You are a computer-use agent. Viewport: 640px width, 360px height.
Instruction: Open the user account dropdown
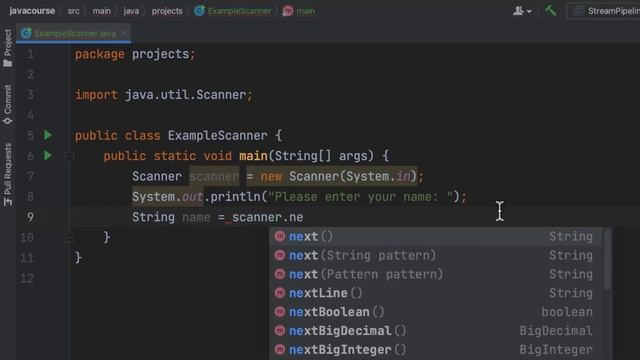(522, 11)
